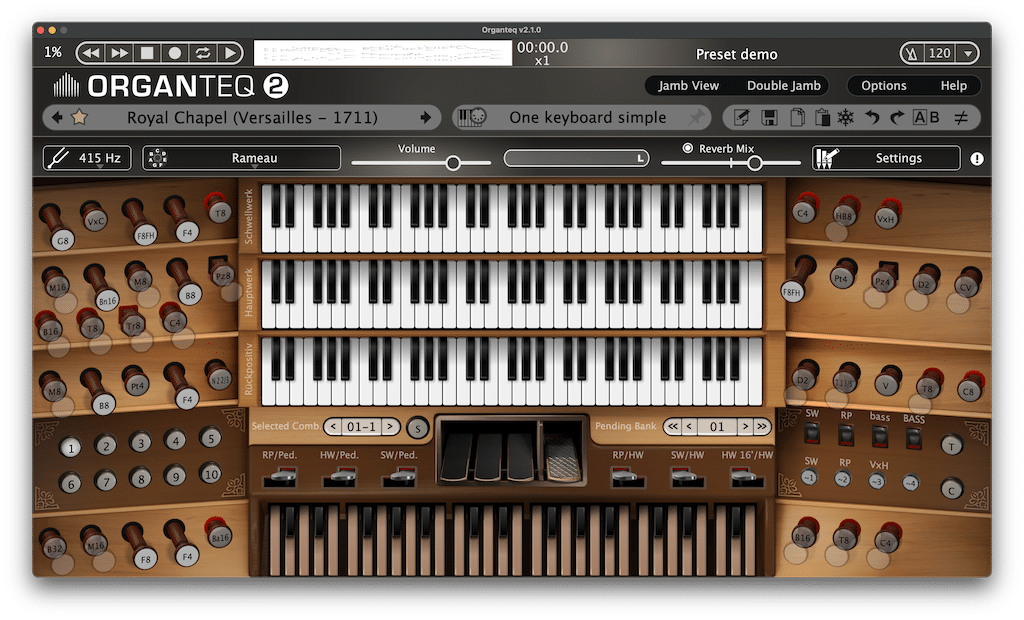This screenshot has width=1024, height=620.
Task: Pull the C8 stop knob
Action: pos(968,391)
